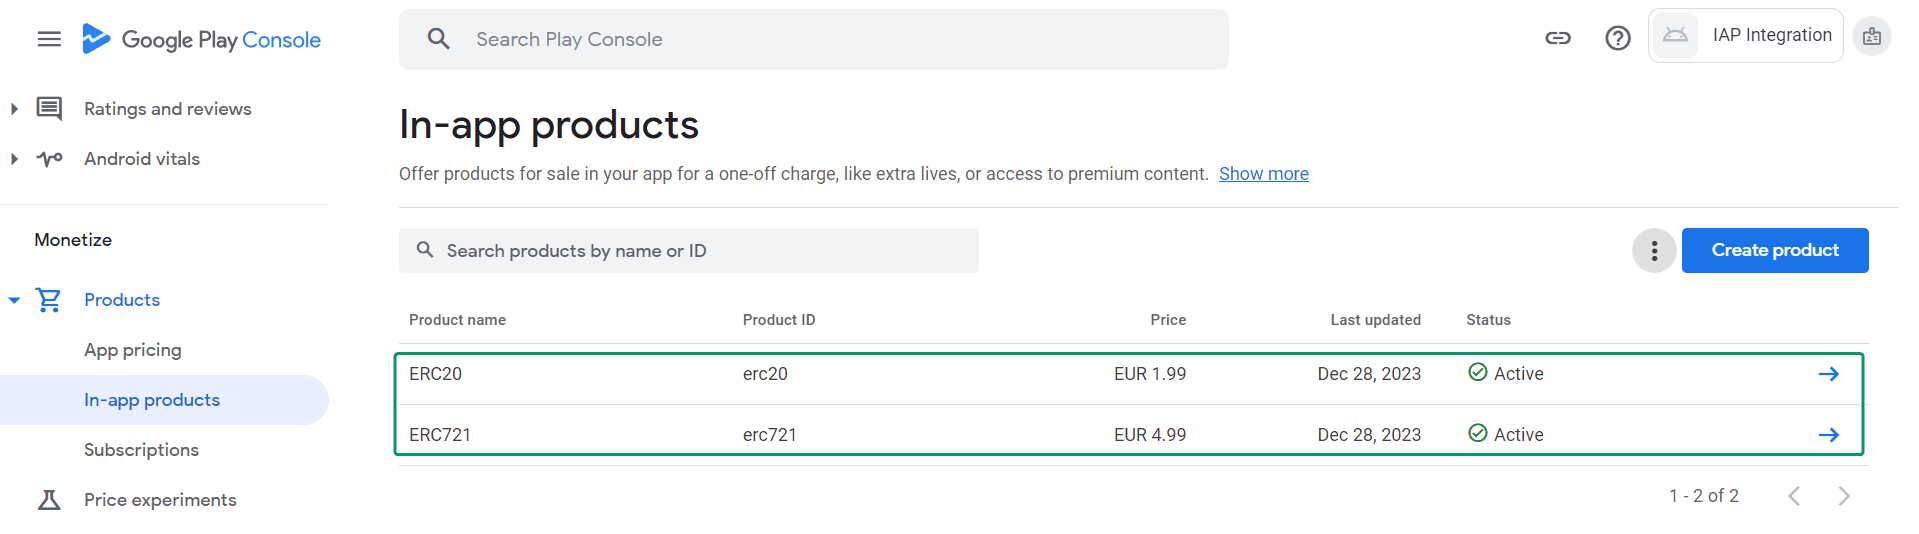Open the help question mark icon

[x=1617, y=38]
